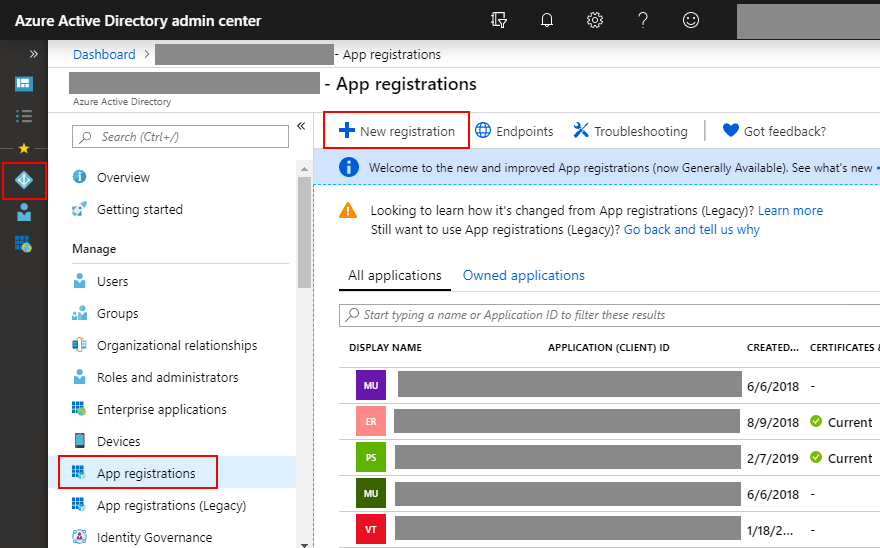Click the Roles and administrators icon

pyautogui.click(x=80, y=377)
